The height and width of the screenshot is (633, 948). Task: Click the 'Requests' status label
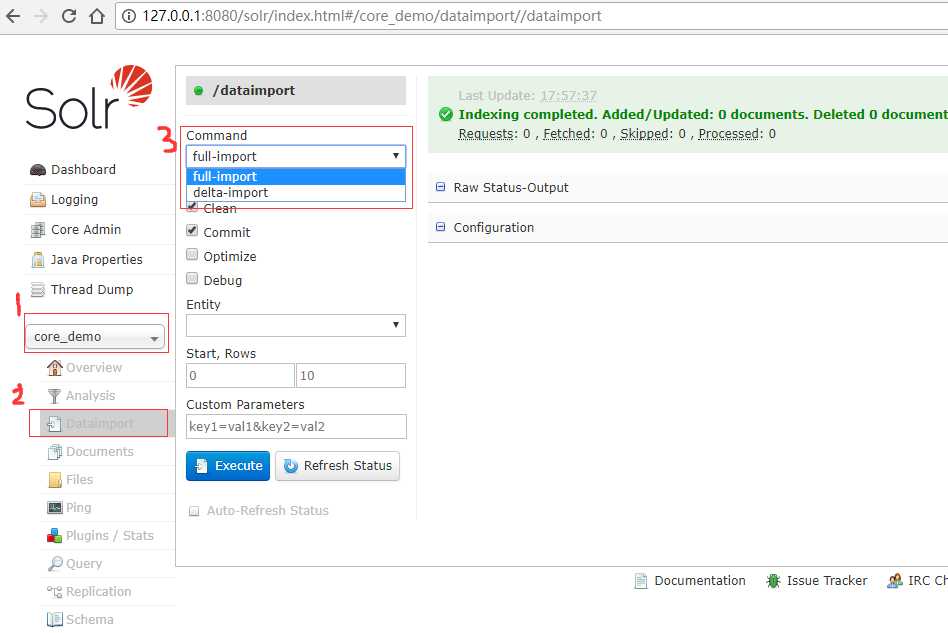coord(486,134)
